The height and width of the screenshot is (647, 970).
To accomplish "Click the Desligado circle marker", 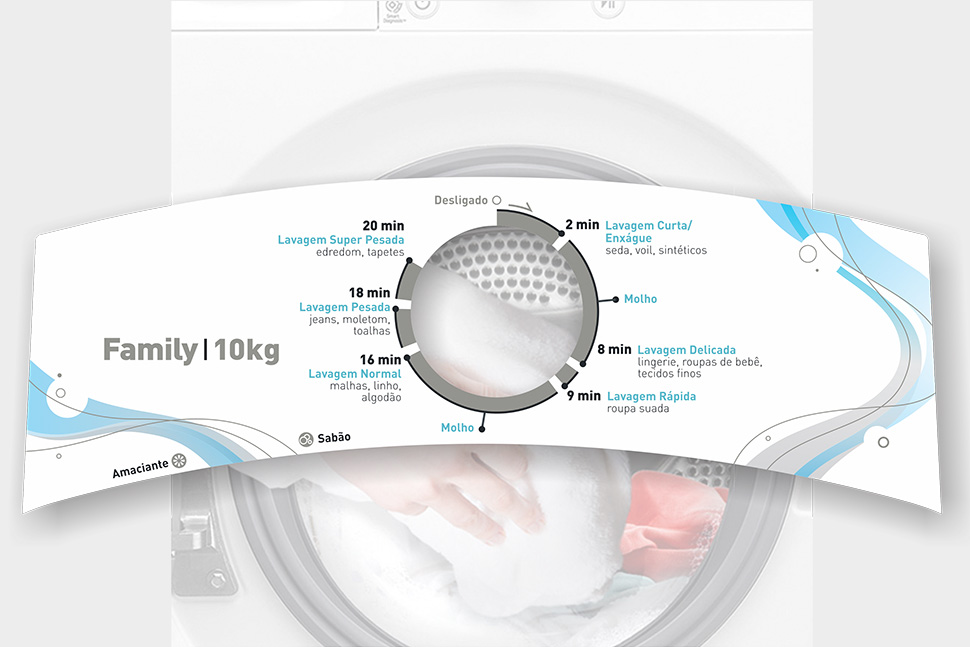I will [497, 200].
